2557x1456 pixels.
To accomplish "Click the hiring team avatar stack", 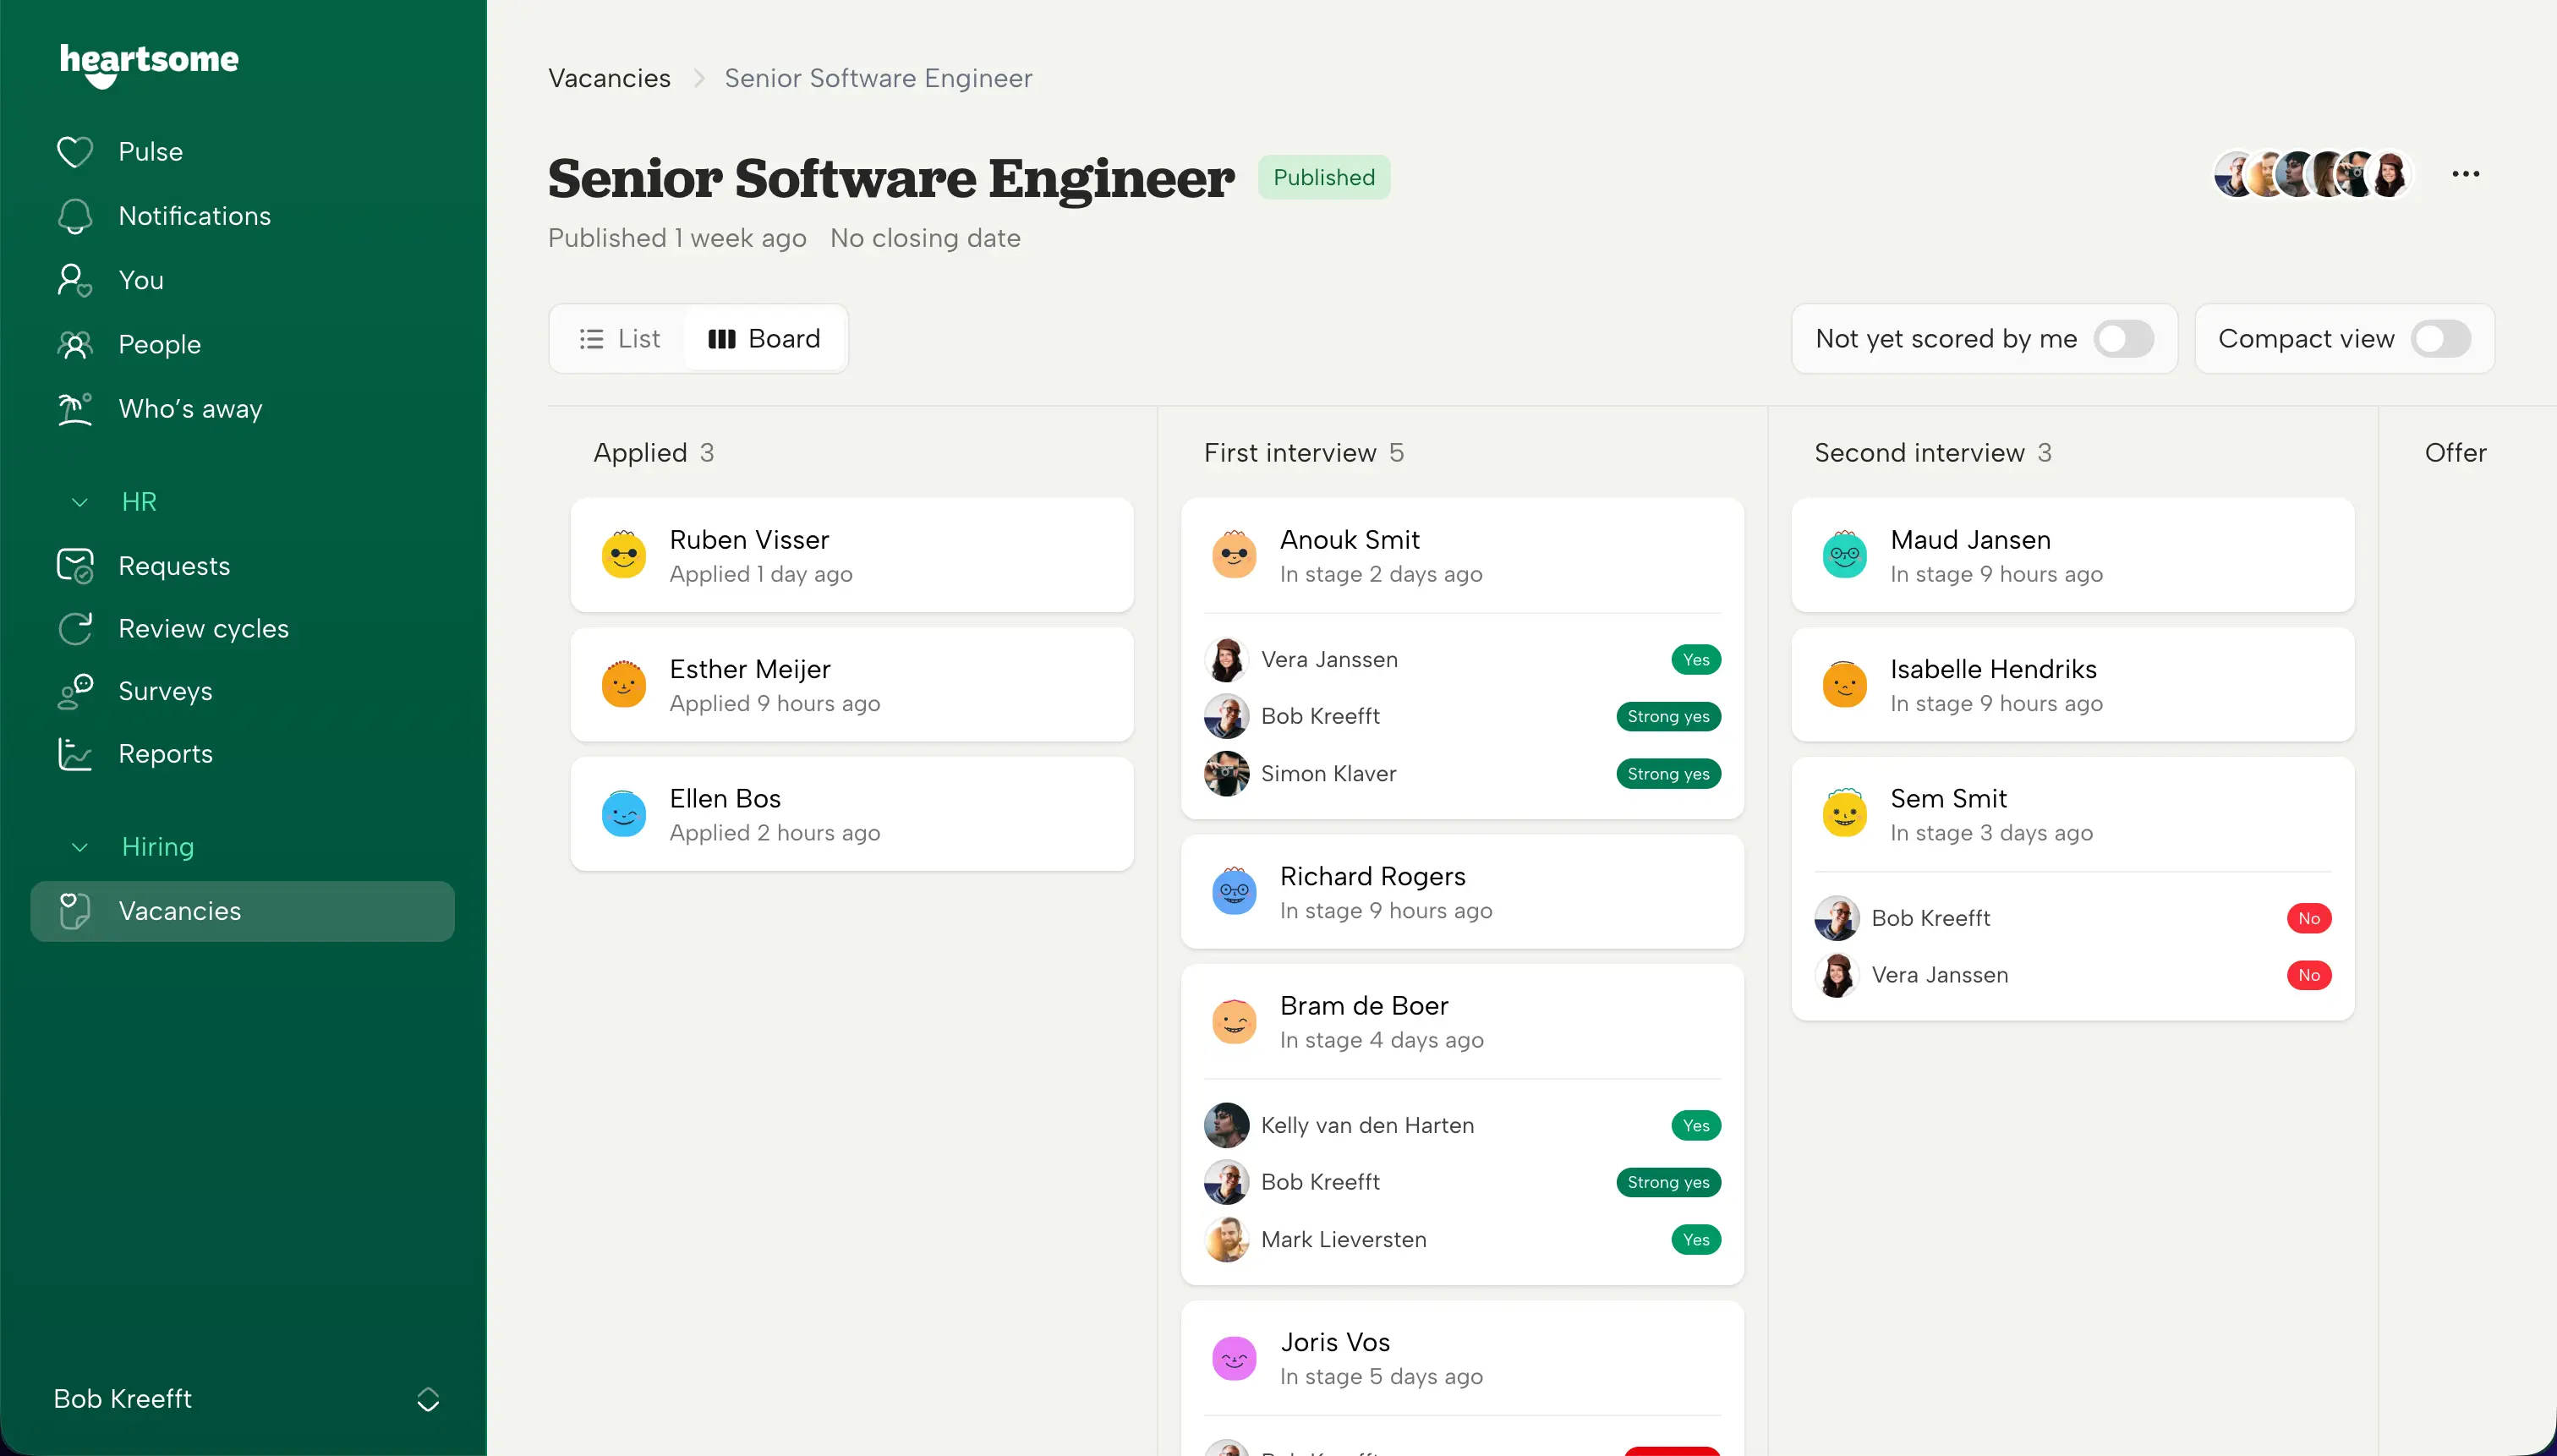I will [x=2313, y=174].
